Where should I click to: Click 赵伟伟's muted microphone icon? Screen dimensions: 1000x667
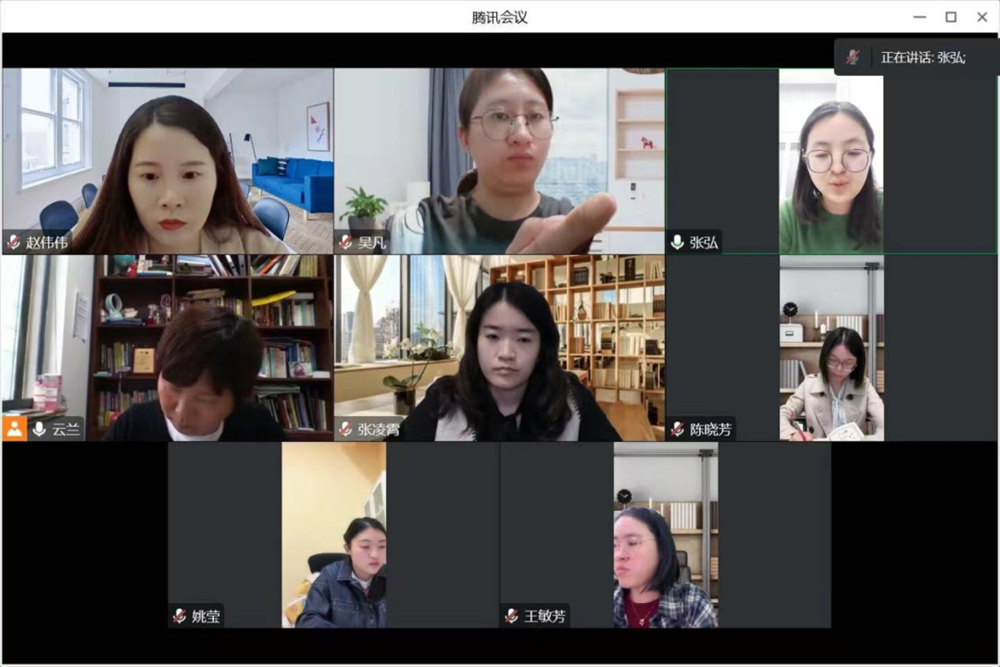[x=13, y=242]
